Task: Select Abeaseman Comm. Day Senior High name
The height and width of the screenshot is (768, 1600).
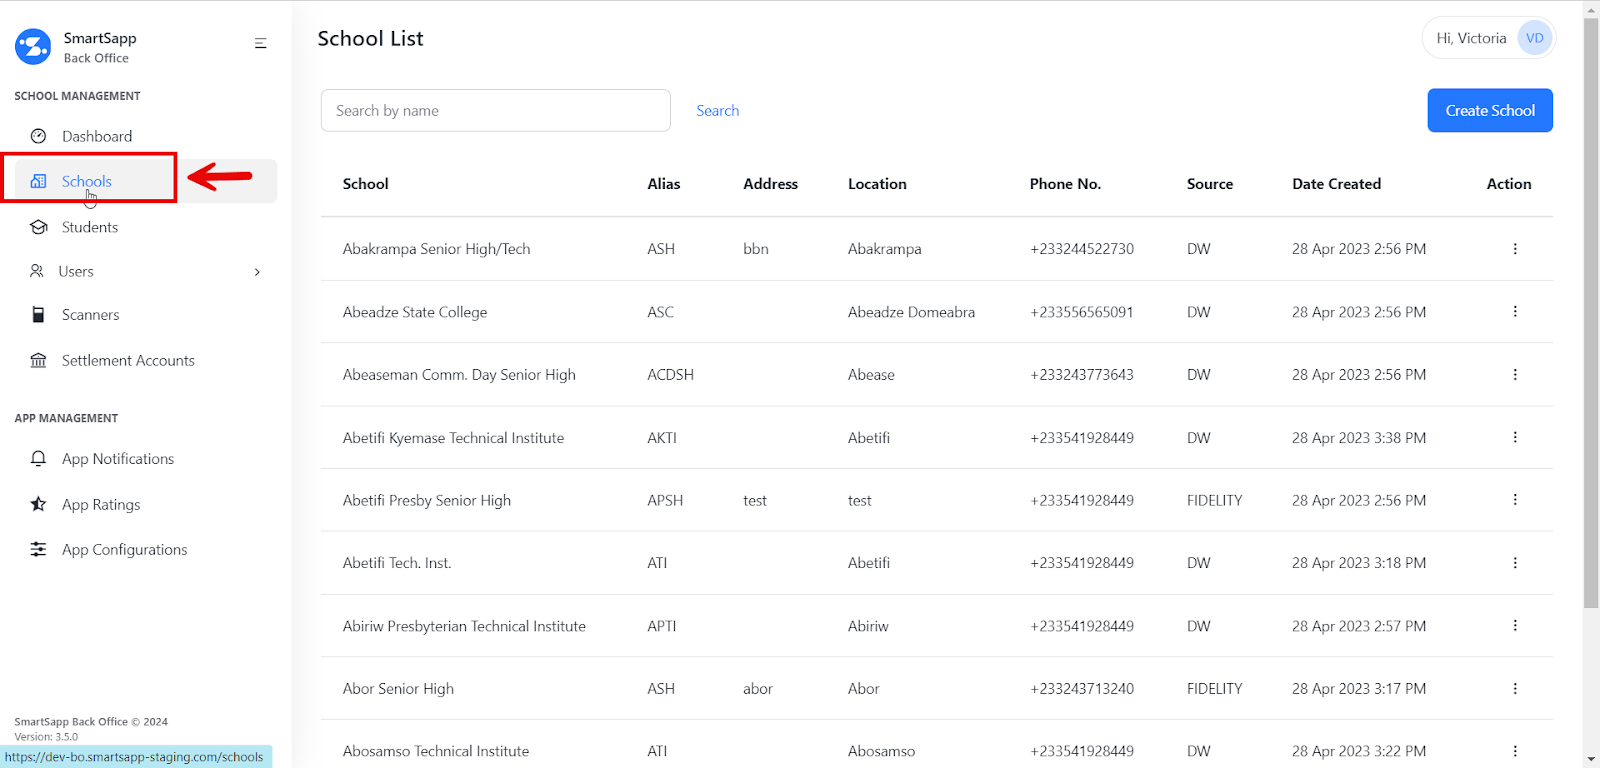Action: [x=459, y=375]
